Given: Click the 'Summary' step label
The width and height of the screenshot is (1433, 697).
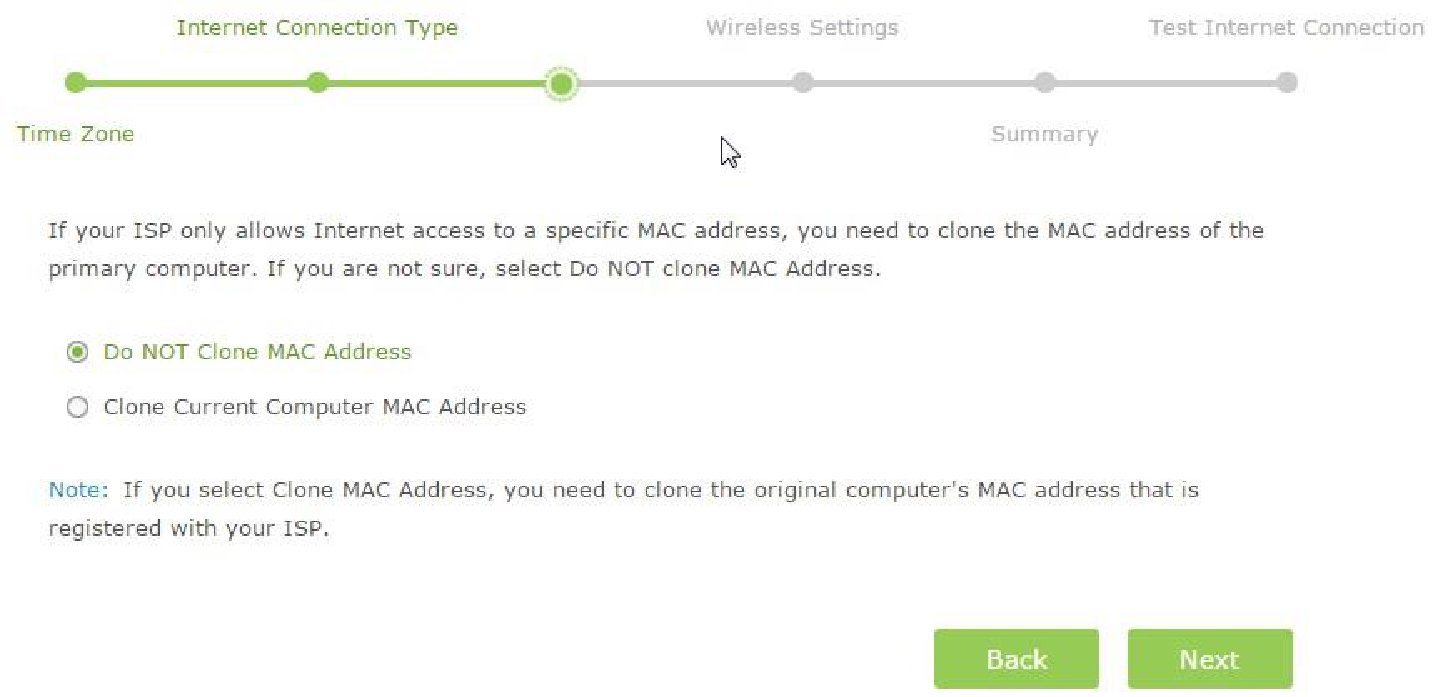Looking at the screenshot, I should click(x=1044, y=134).
